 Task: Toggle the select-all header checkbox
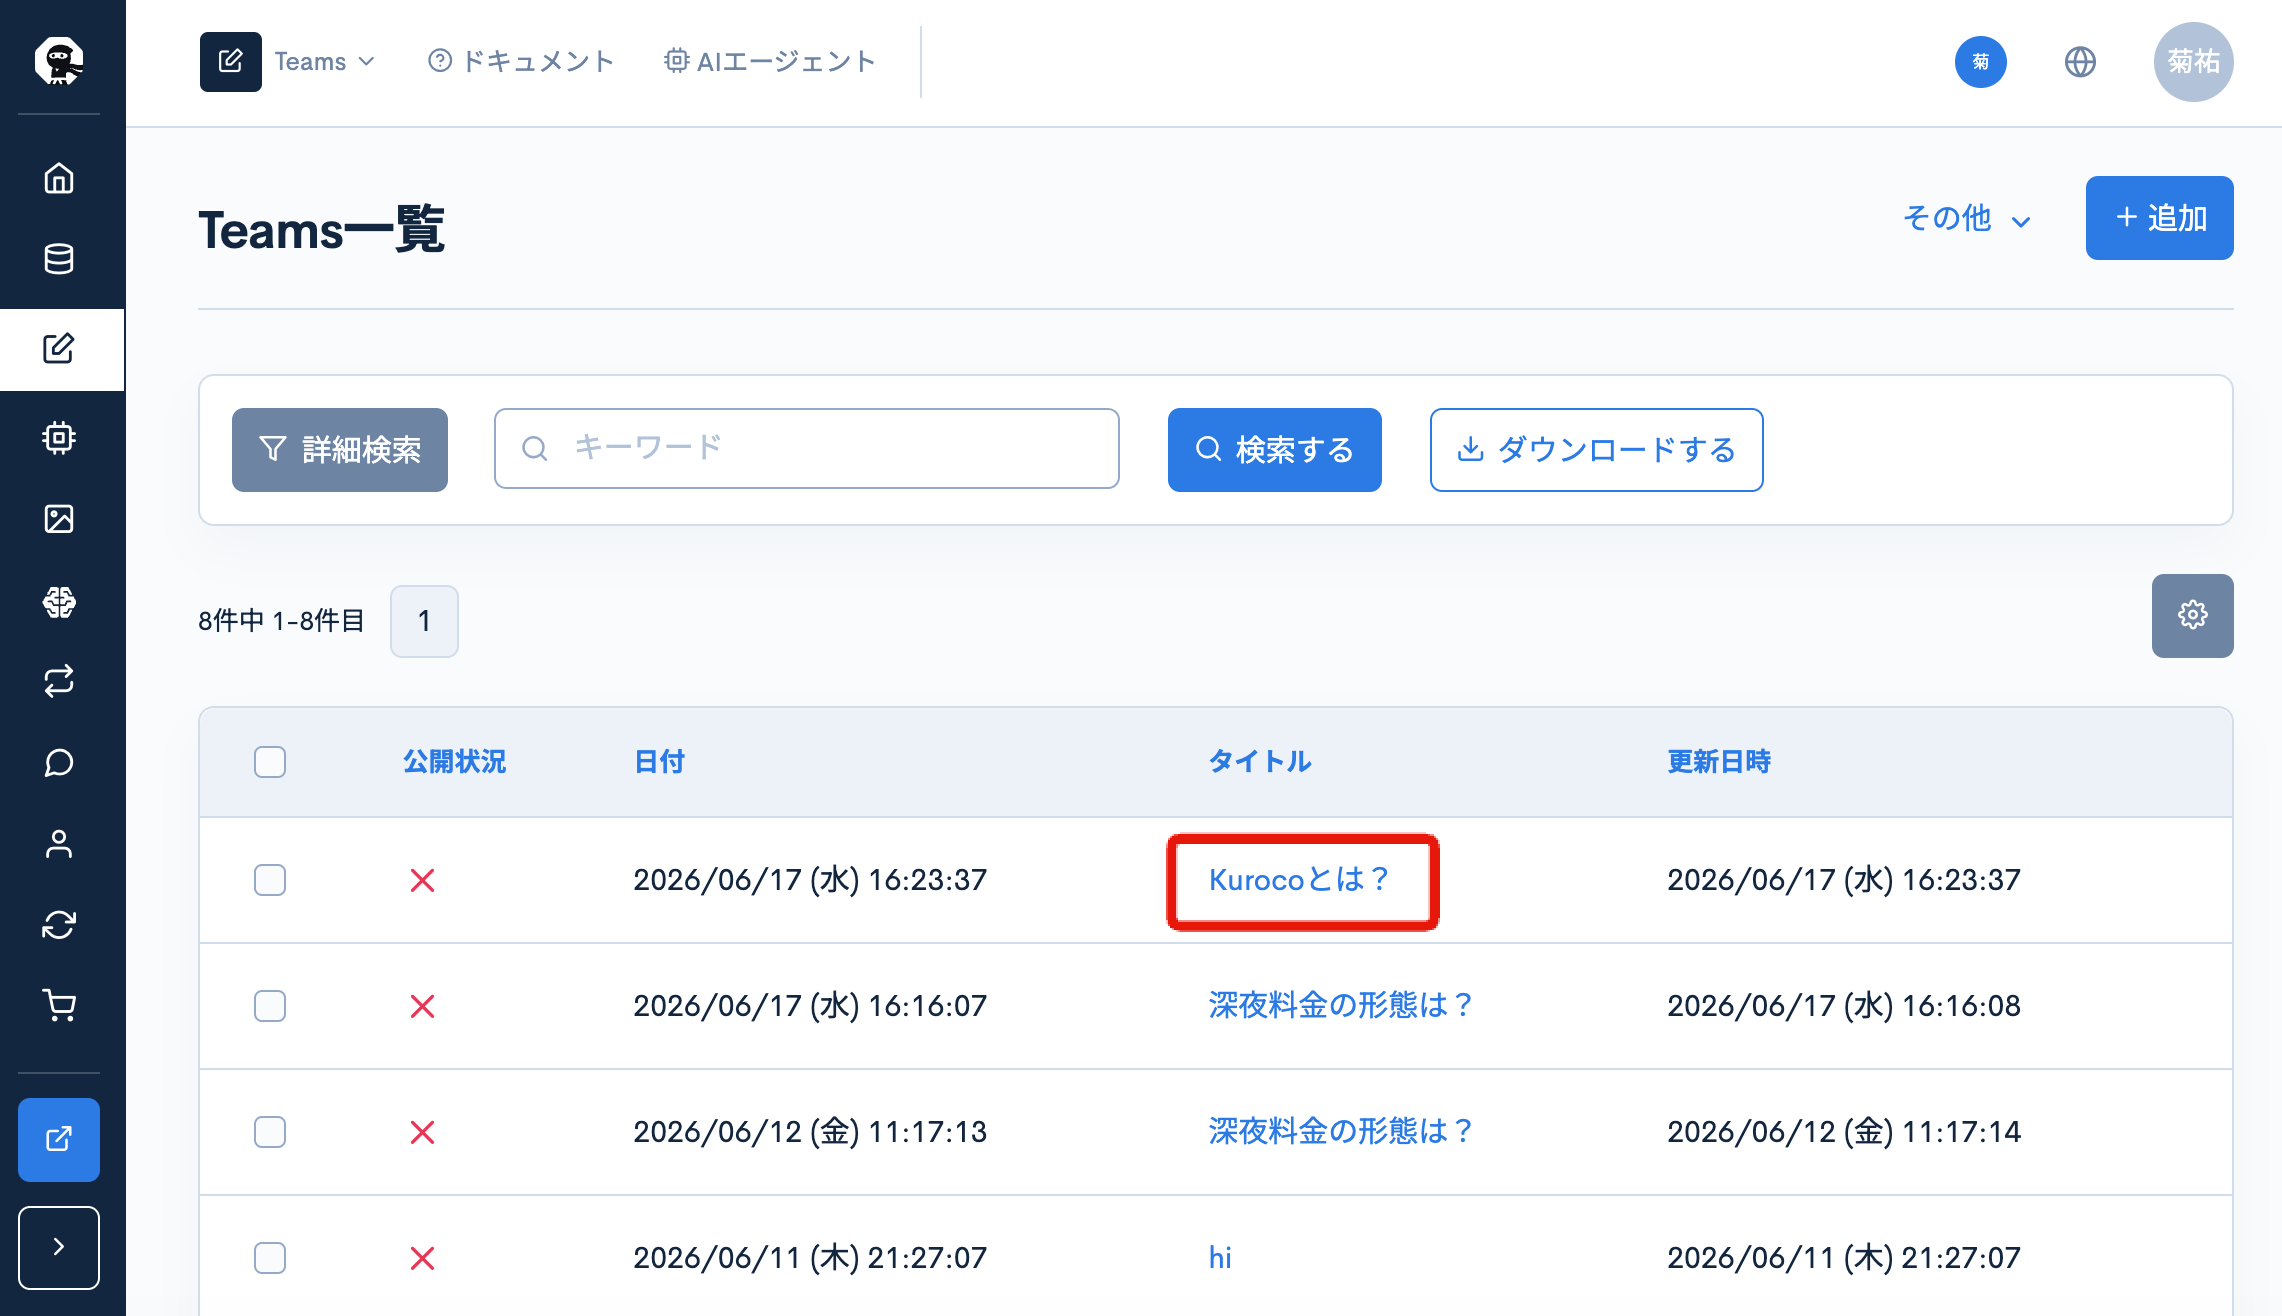(x=270, y=762)
